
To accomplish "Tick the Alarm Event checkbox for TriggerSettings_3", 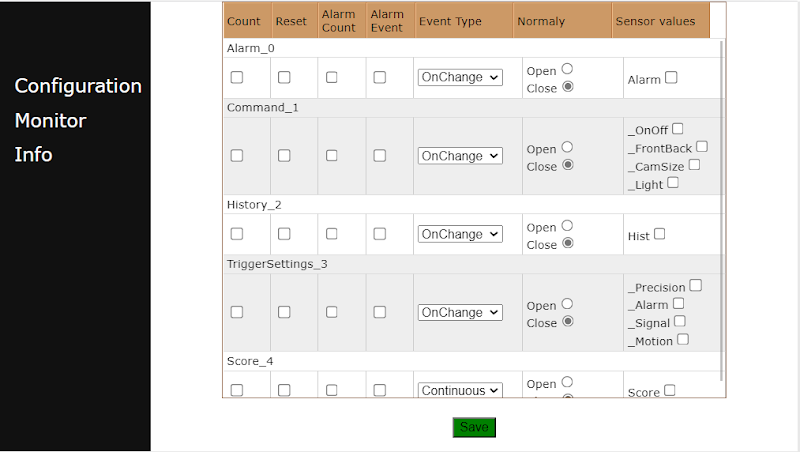I will pyautogui.click(x=380, y=312).
